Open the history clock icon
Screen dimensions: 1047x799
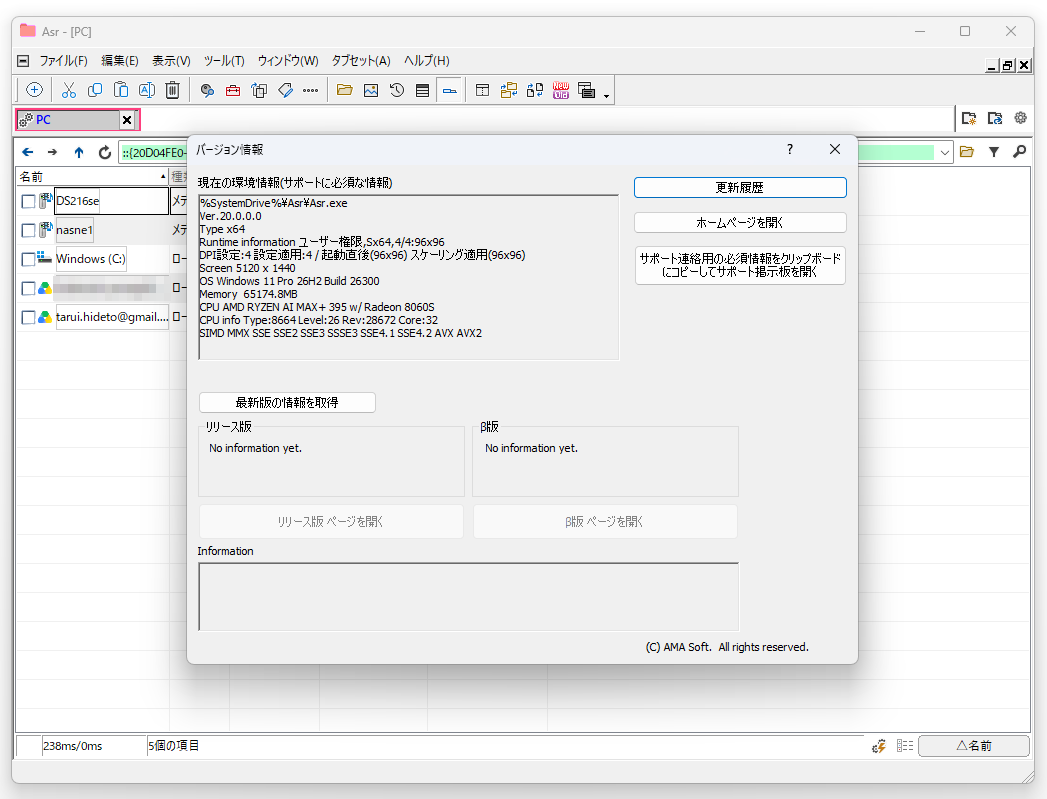(397, 90)
